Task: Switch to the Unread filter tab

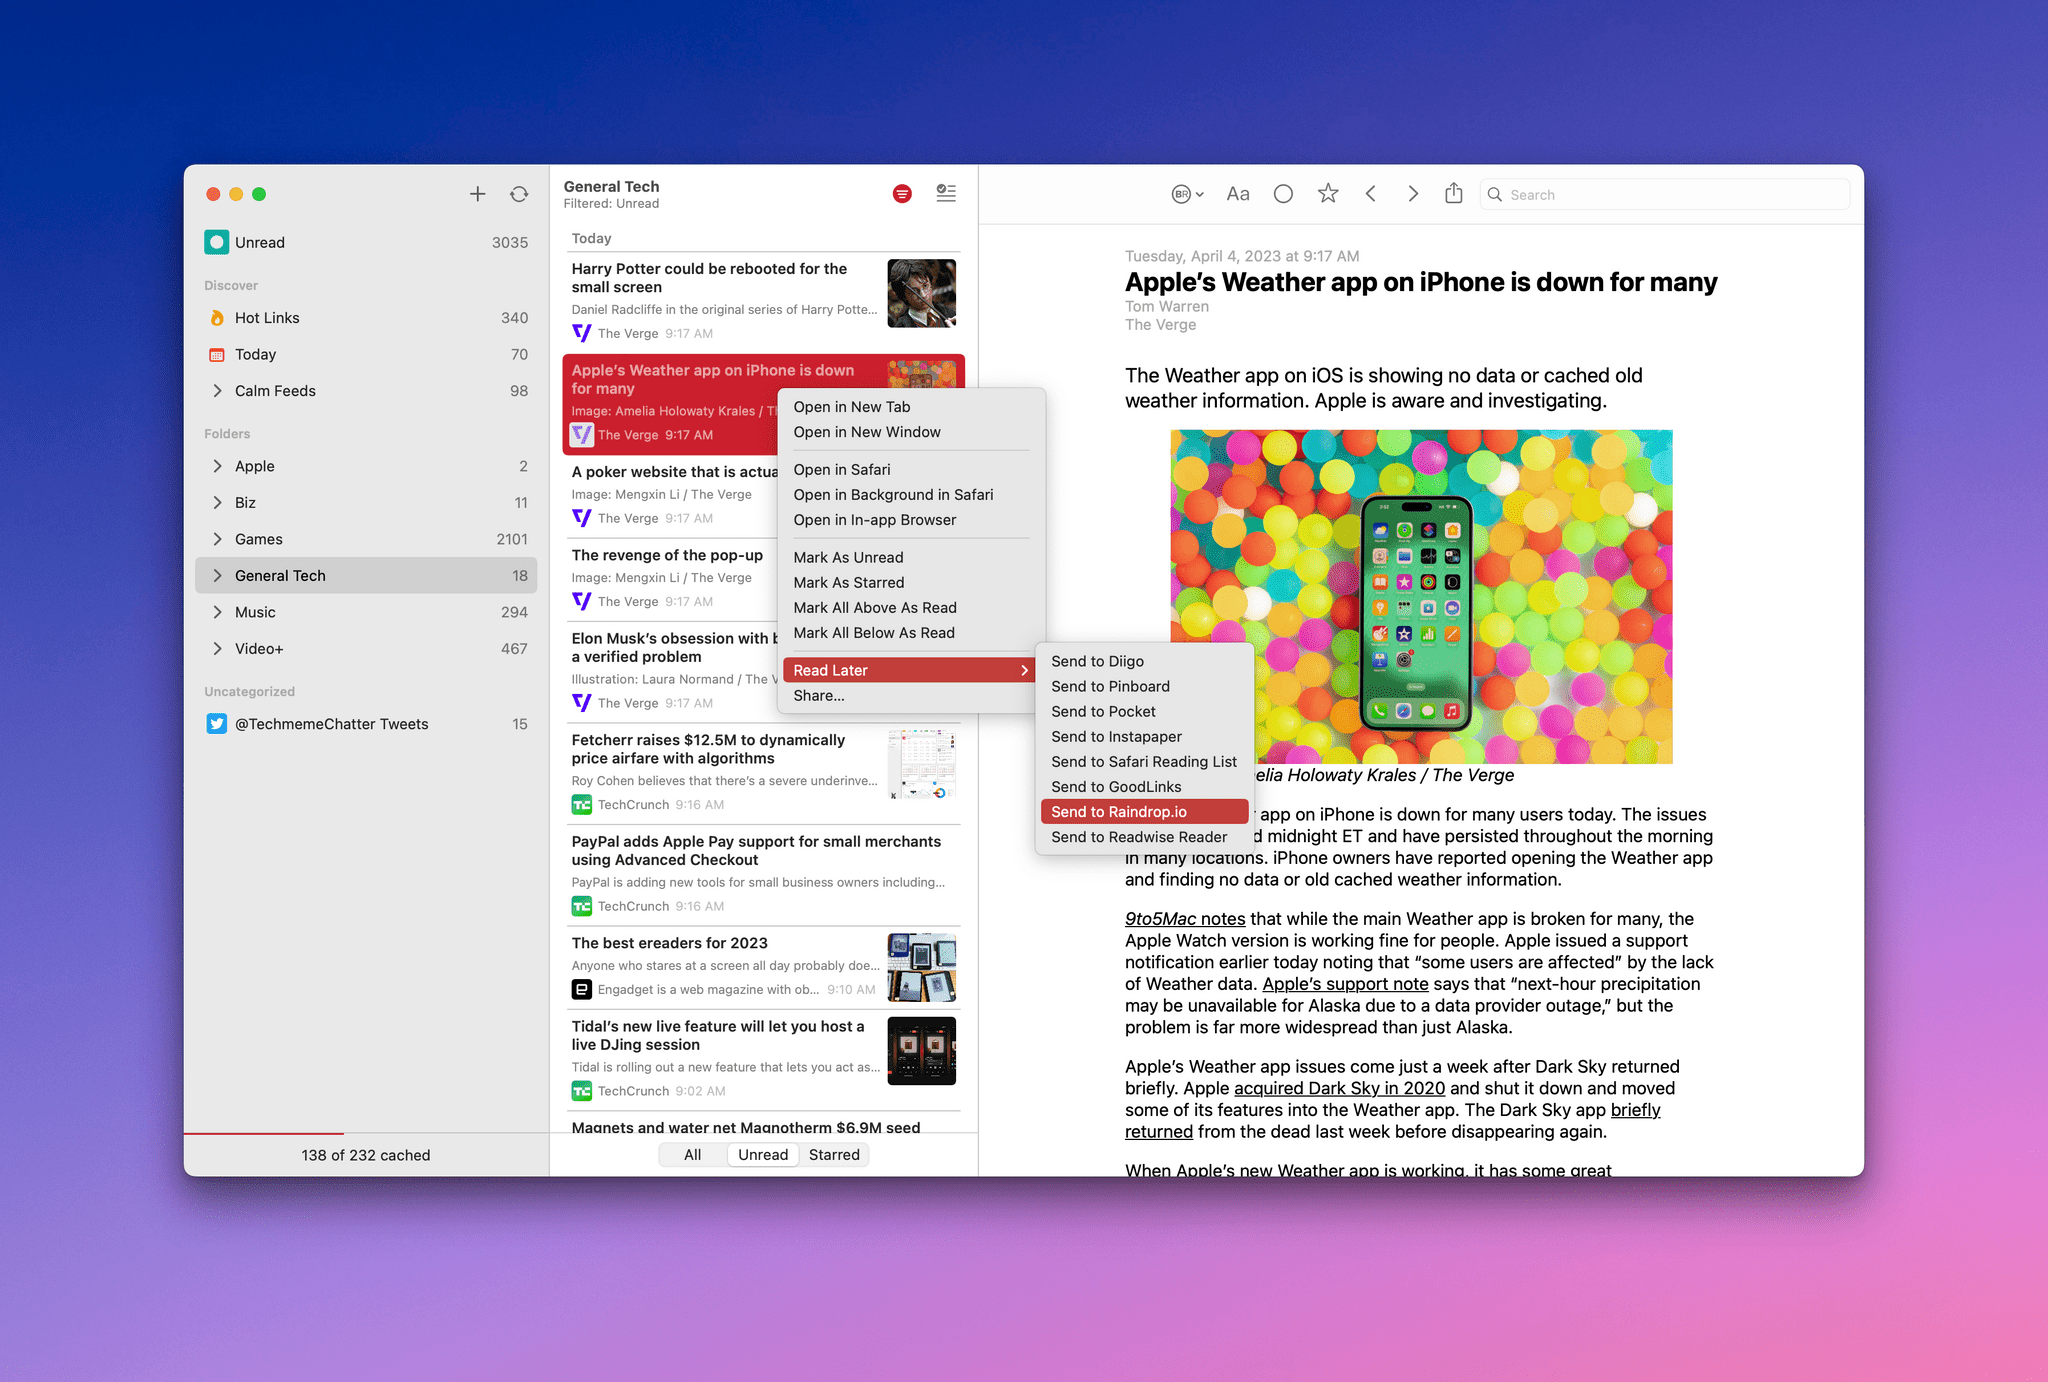Action: click(763, 1155)
